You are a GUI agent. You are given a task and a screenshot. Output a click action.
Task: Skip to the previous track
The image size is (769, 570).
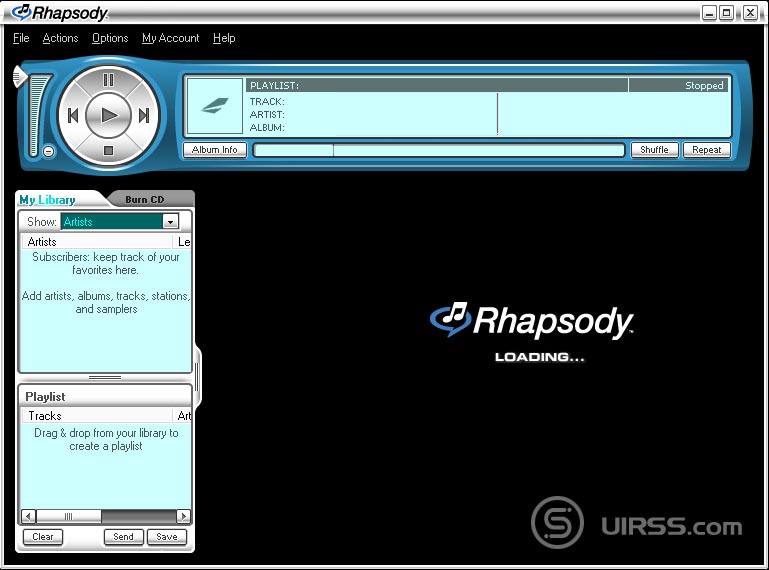point(73,116)
